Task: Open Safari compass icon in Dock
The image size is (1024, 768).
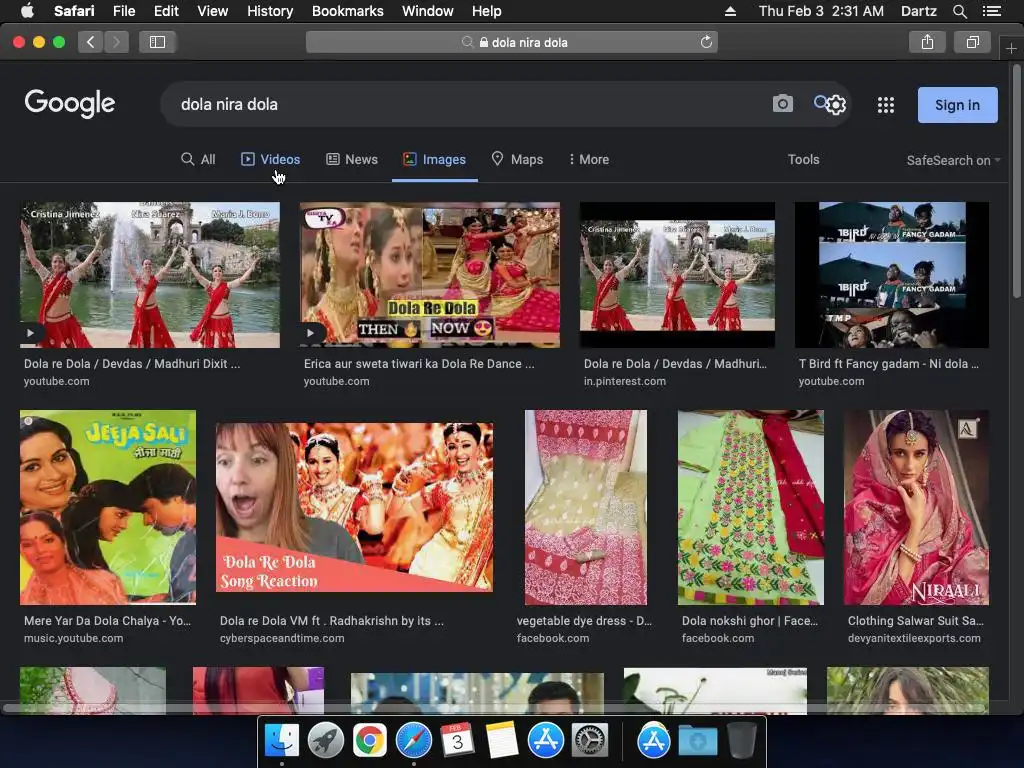Action: click(x=413, y=740)
